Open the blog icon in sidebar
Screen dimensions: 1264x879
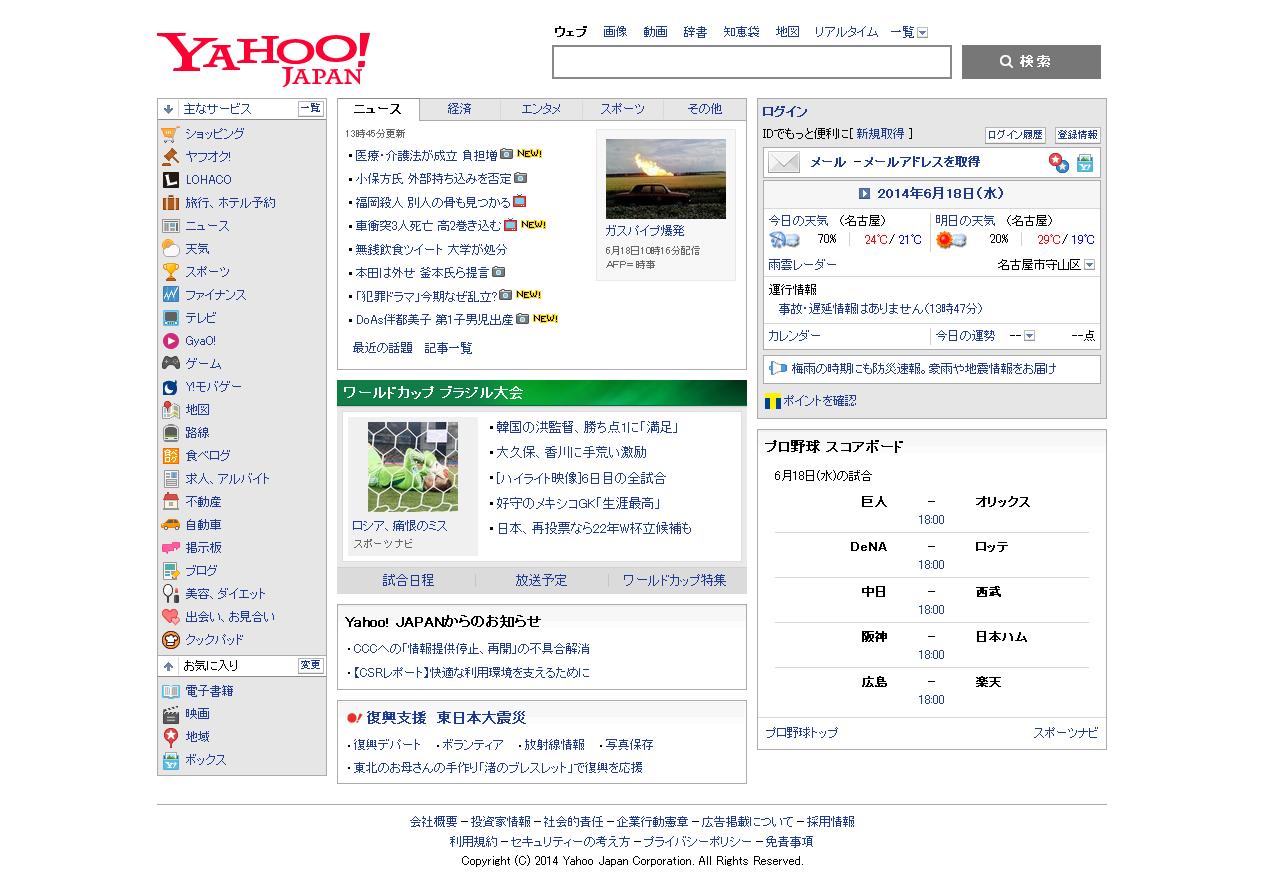170,571
